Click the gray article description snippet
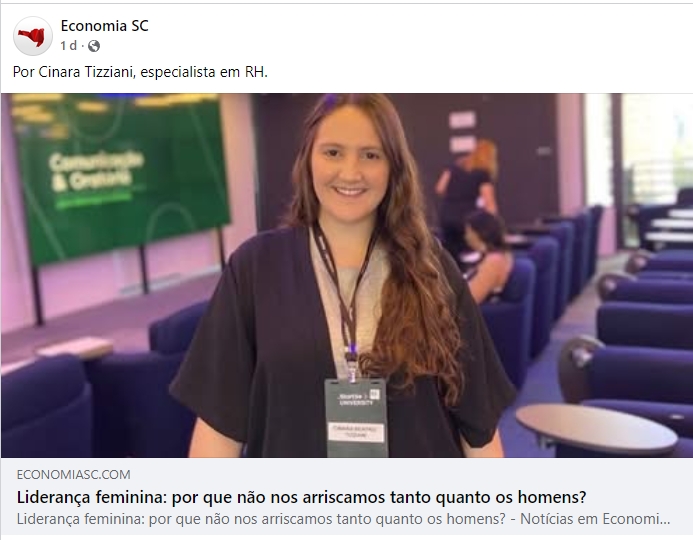The height and width of the screenshot is (540, 693). coord(343,519)
